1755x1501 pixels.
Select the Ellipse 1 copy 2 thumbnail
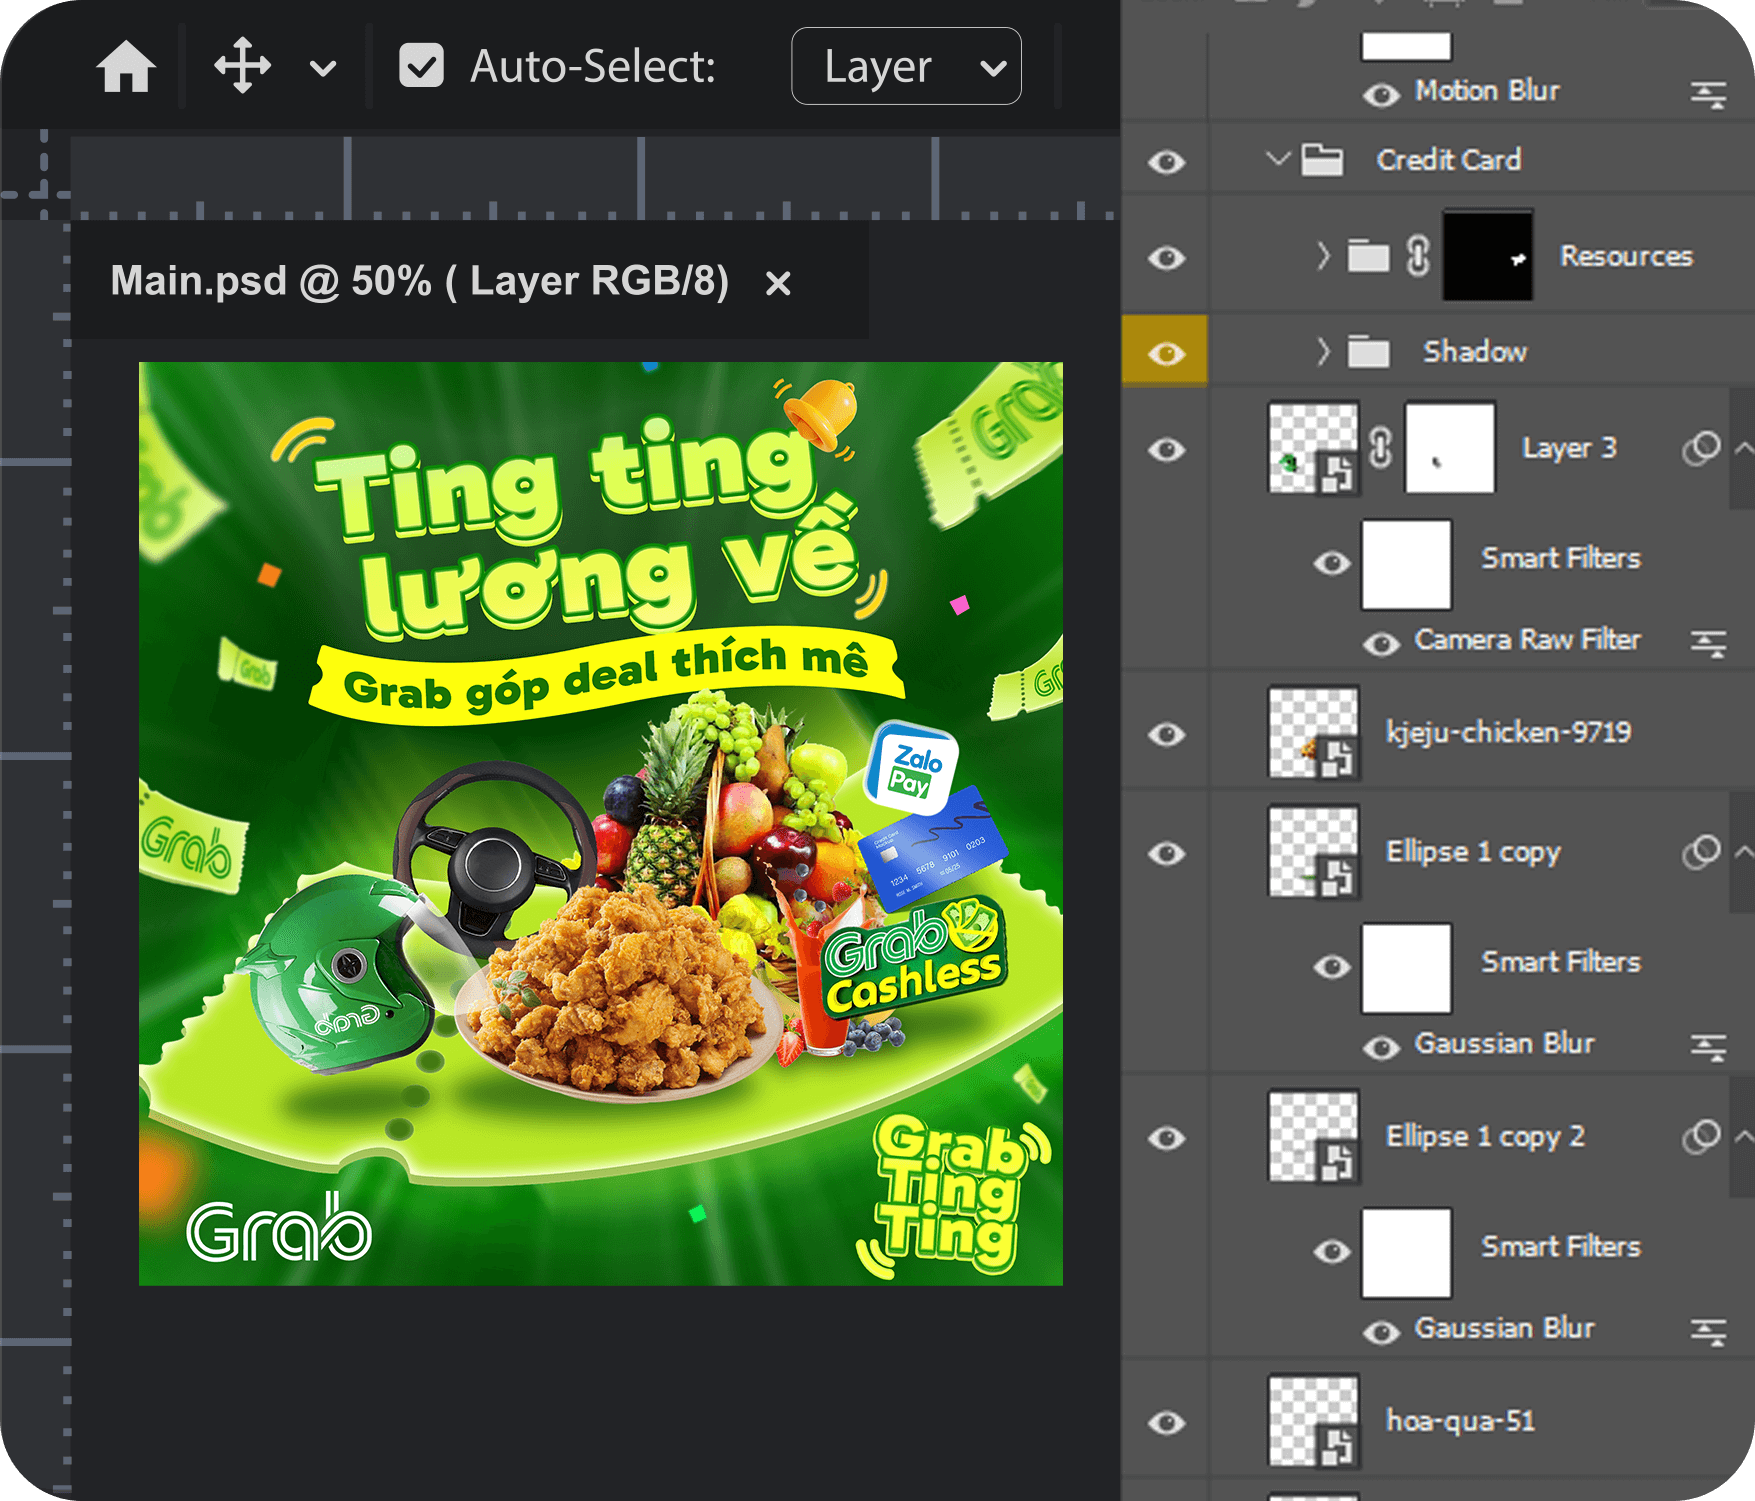click(x=1313, y=1136)
